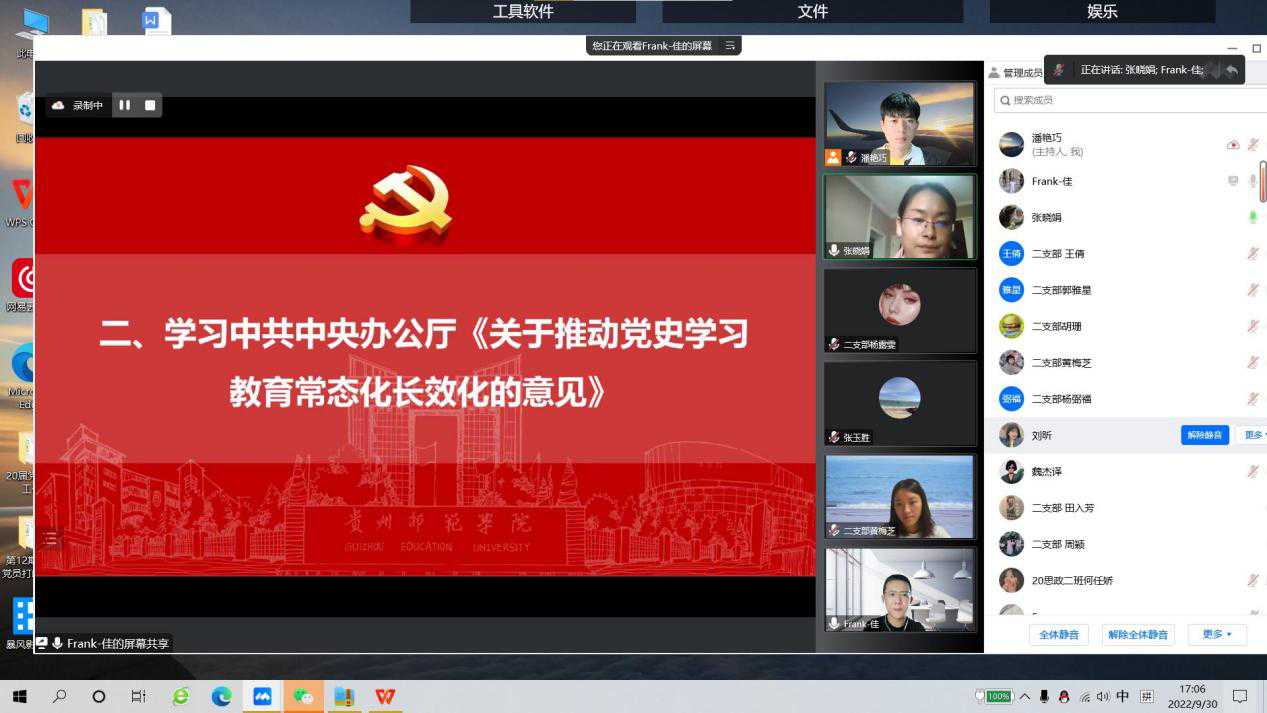Stop the cloud recording
The height and width of the screenshot is (713, 1267).
[150, 105]
